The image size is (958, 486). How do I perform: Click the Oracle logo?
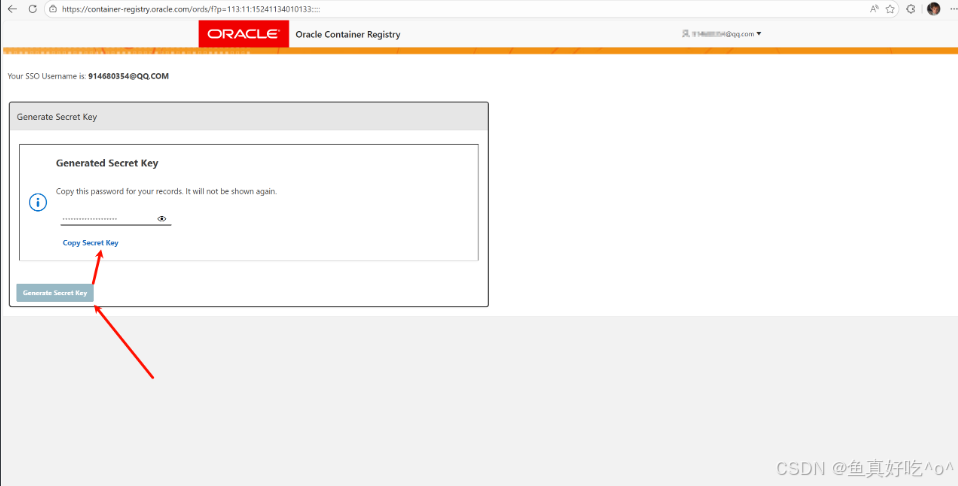coord(244,34)
